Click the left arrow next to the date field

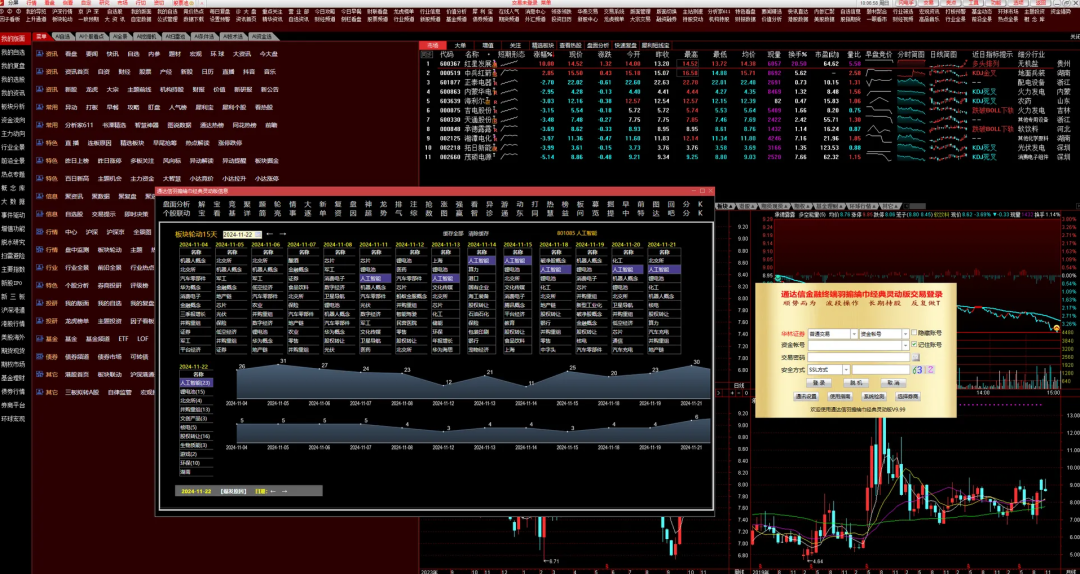point(270,234)
